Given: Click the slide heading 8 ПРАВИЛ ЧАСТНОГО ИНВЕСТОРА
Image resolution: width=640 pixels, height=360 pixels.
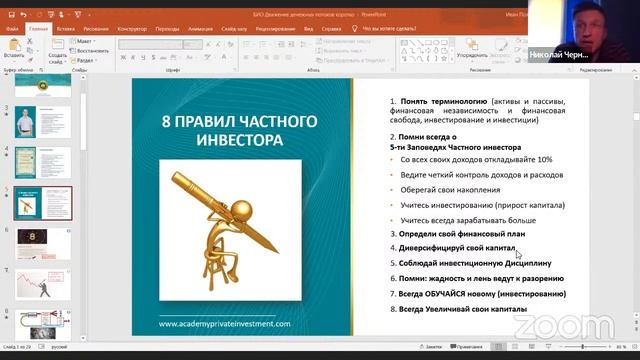Looking at the screenshot, I should tap(240, 131).
